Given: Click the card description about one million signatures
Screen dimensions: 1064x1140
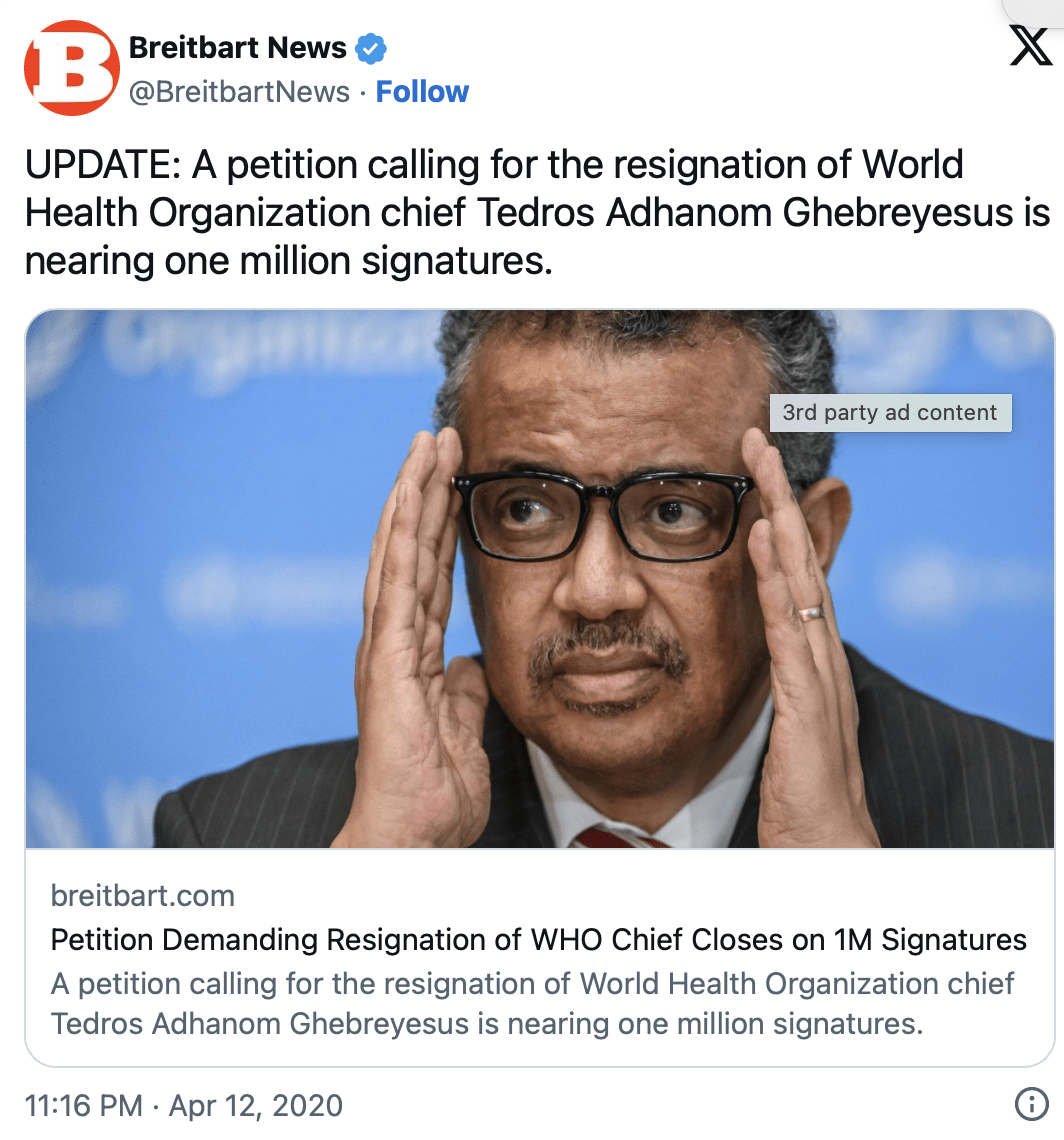Looking at the screenshot, I should (x=532, y=1003).
